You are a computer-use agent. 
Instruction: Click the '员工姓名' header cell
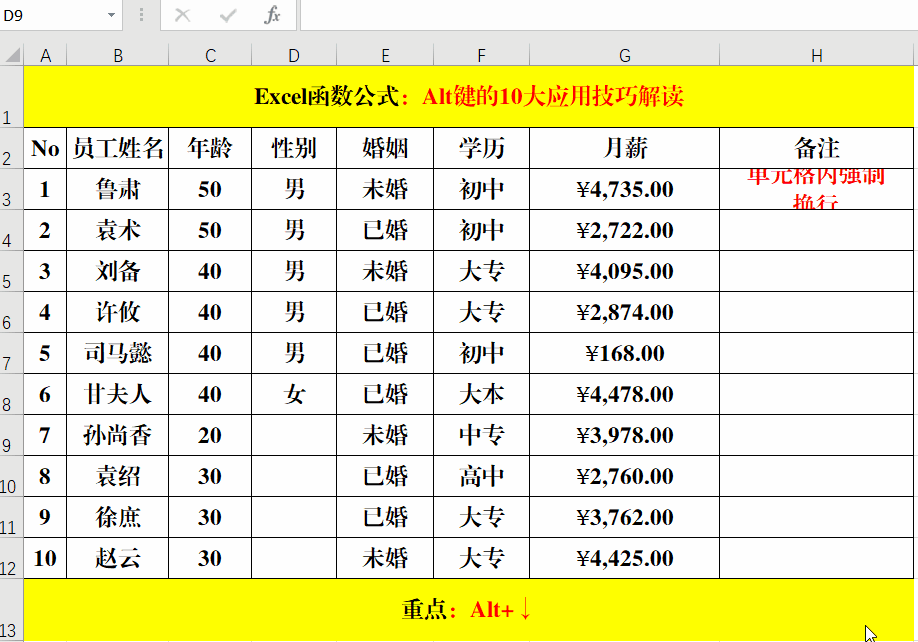coord(118,148)
